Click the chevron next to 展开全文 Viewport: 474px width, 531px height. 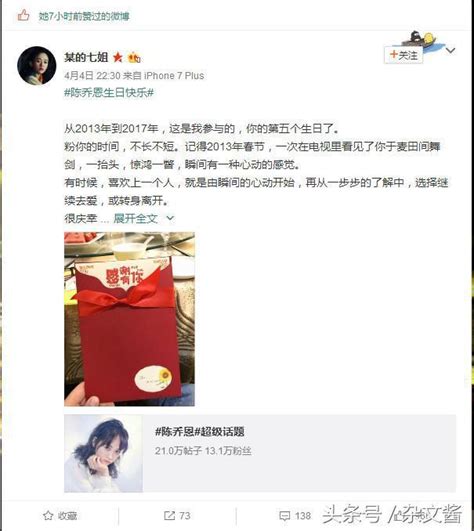click(x=170, y=219)
